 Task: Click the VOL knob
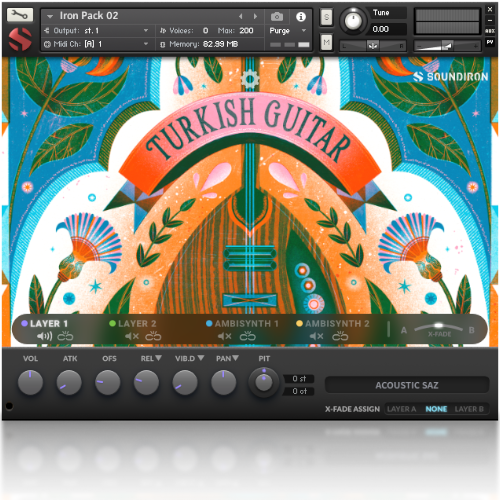30,382
